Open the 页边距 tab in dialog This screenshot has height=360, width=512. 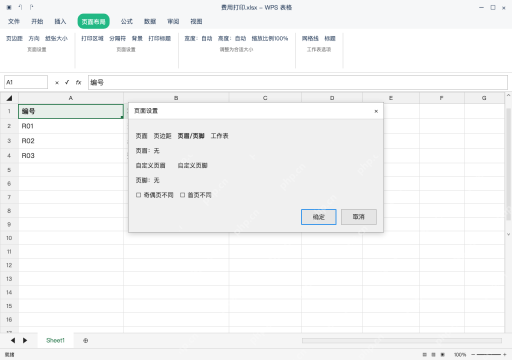[x=162, y=136]
